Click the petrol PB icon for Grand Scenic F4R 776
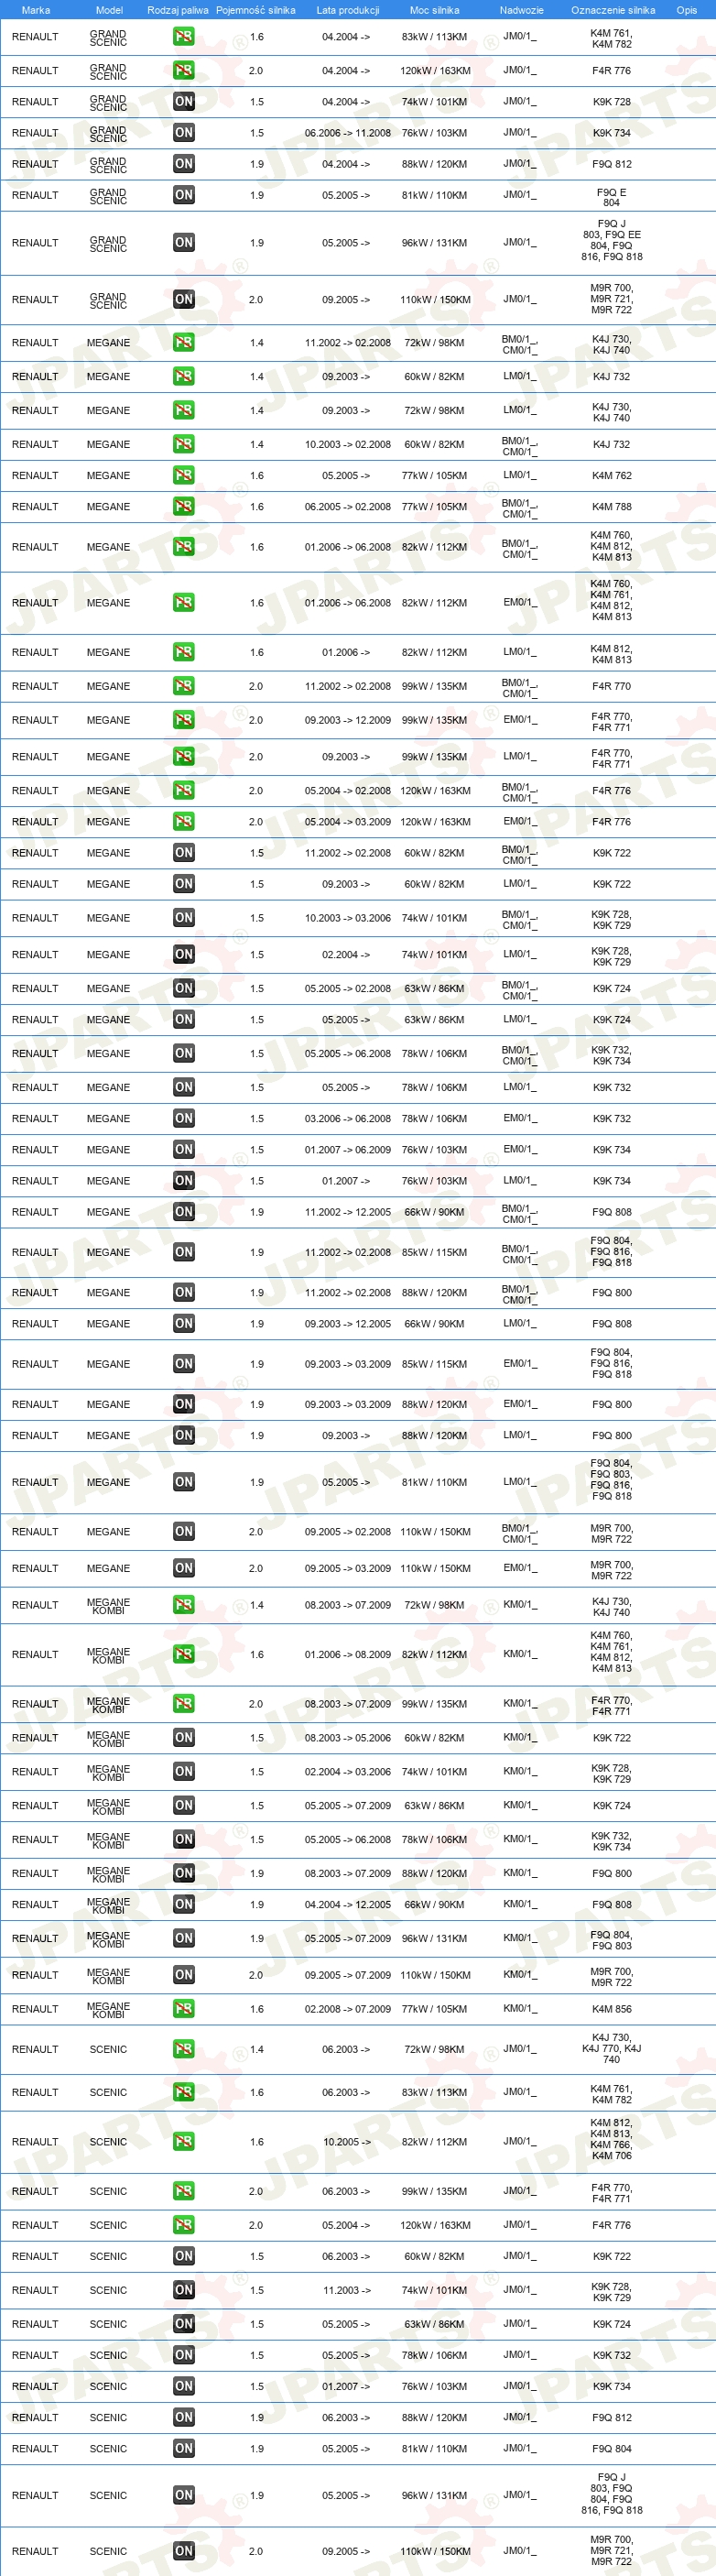Screen dimensions: 716x2576 pos(184,71)
